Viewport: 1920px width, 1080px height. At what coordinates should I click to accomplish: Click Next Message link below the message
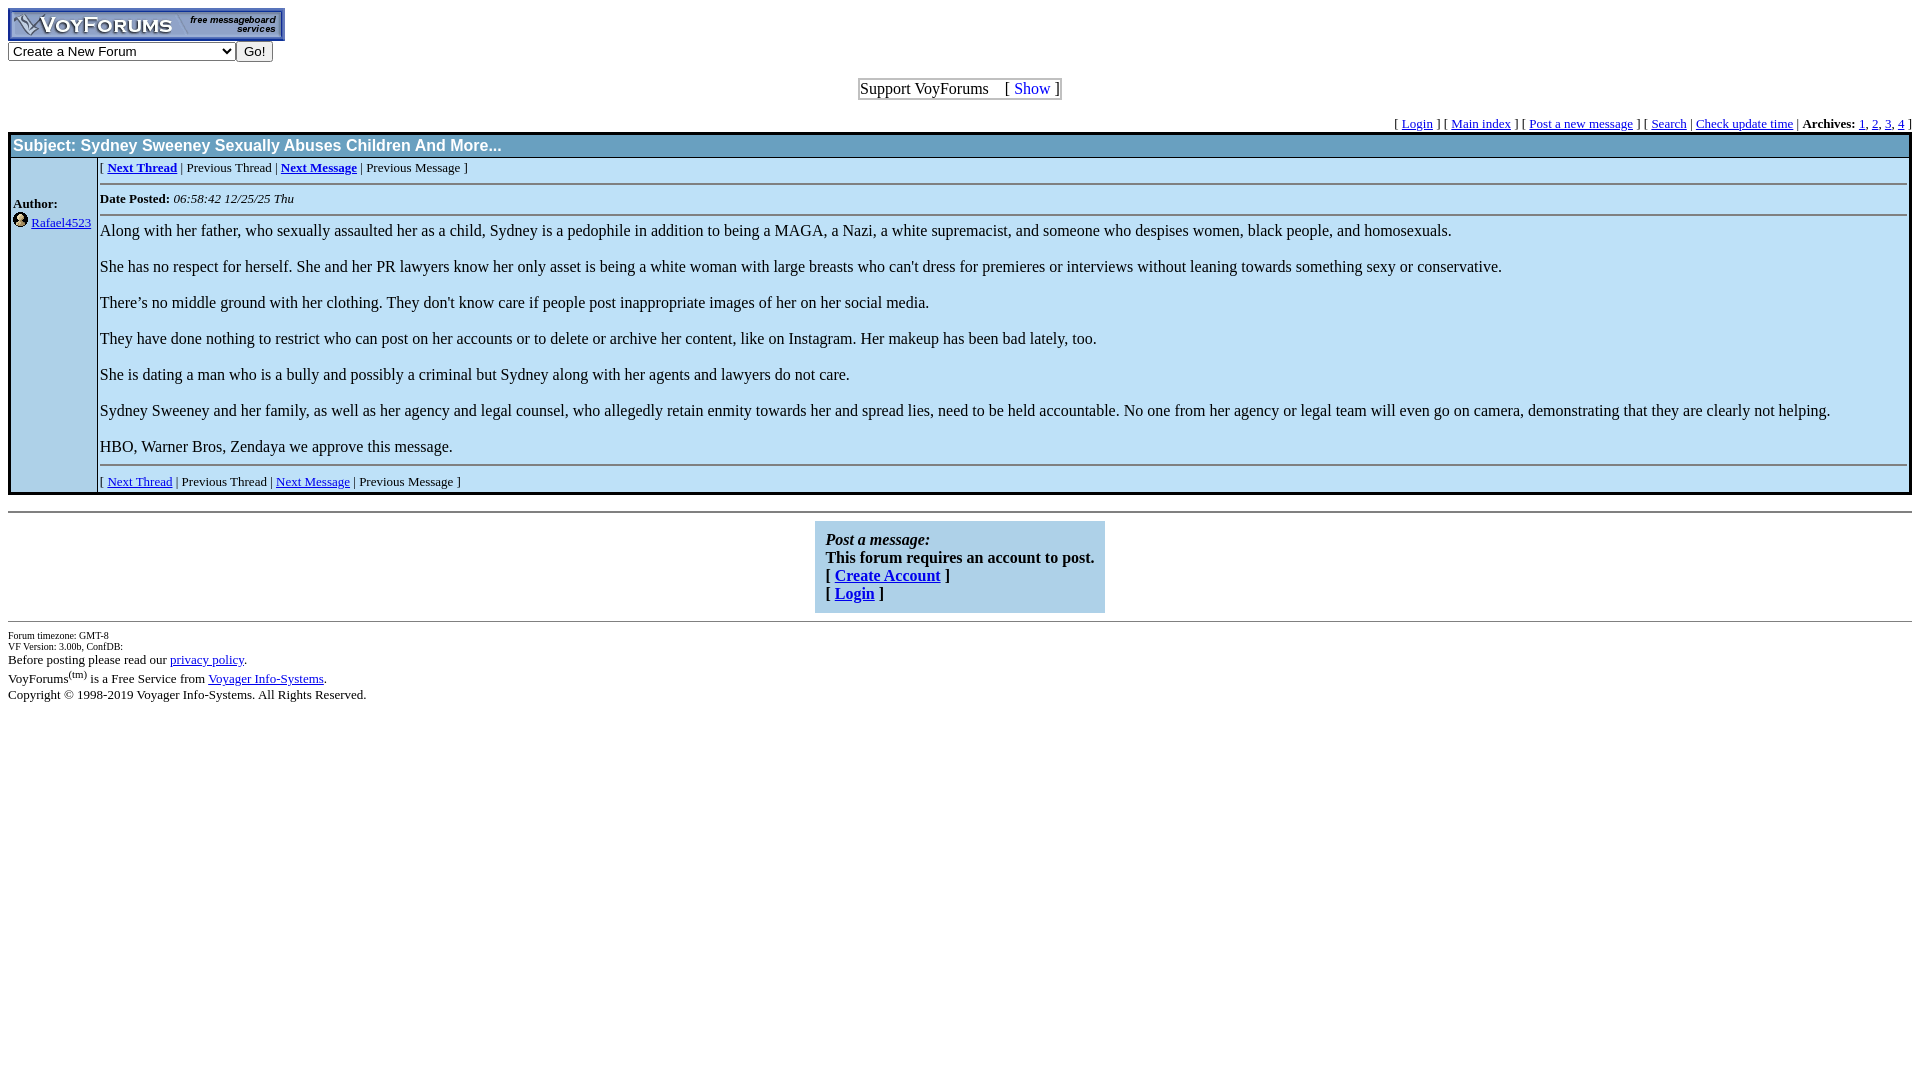[x=313, y=482]
